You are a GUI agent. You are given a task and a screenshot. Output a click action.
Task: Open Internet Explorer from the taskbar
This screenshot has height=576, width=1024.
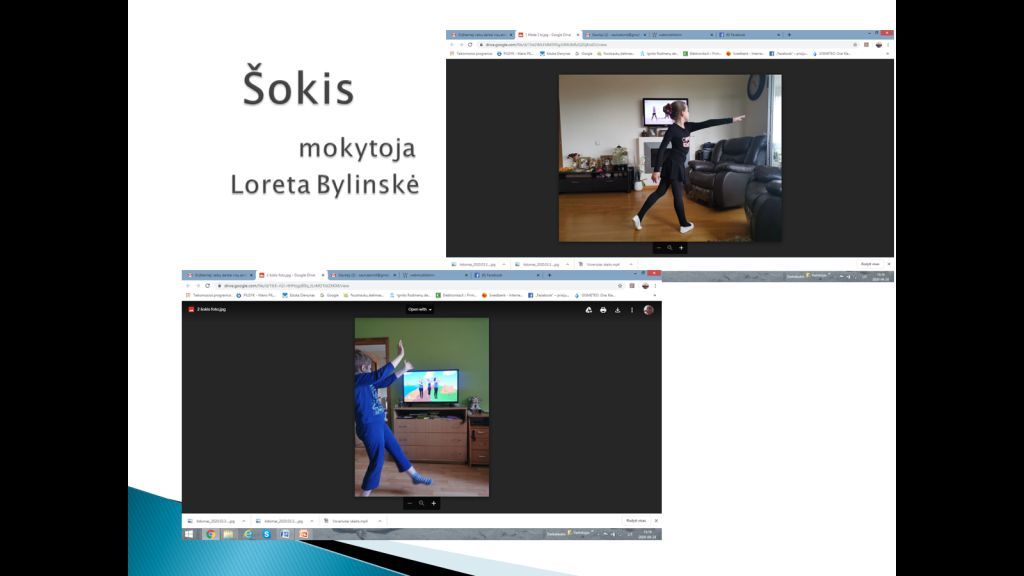(x=248, y=534)
